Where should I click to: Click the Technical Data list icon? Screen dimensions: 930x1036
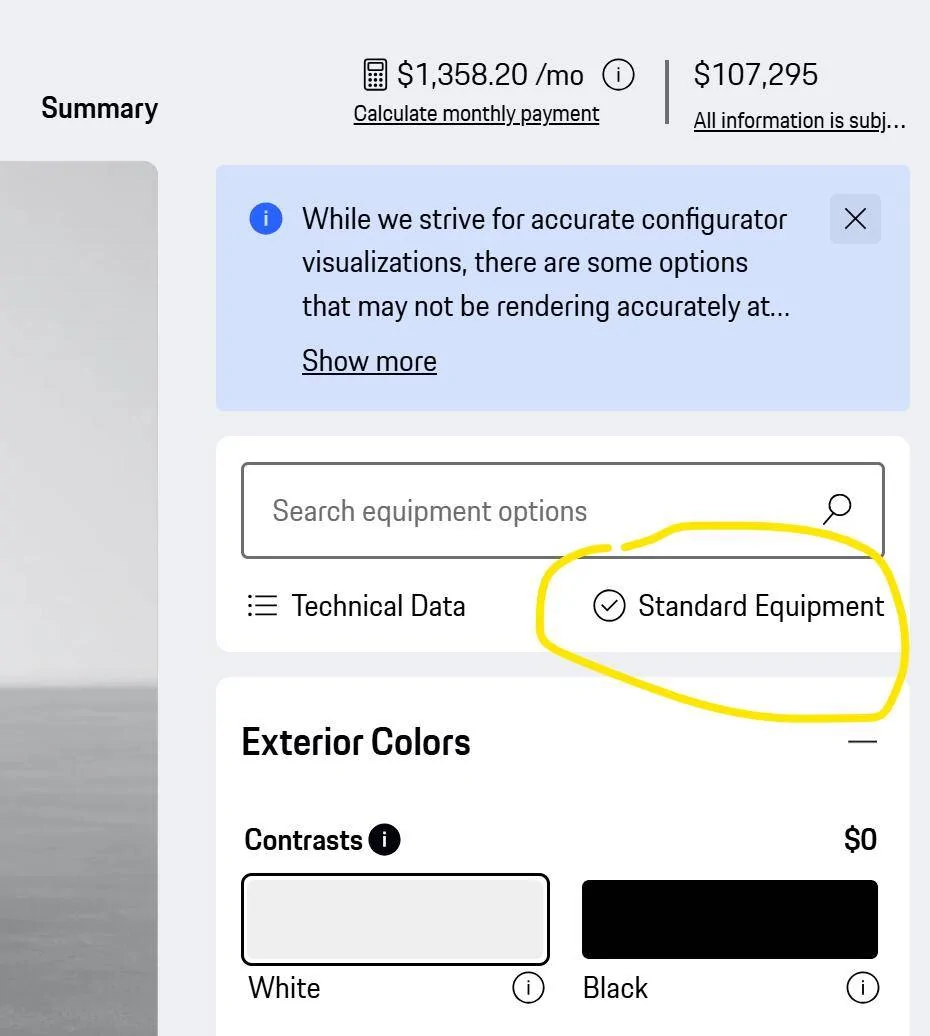coord(262,606)
